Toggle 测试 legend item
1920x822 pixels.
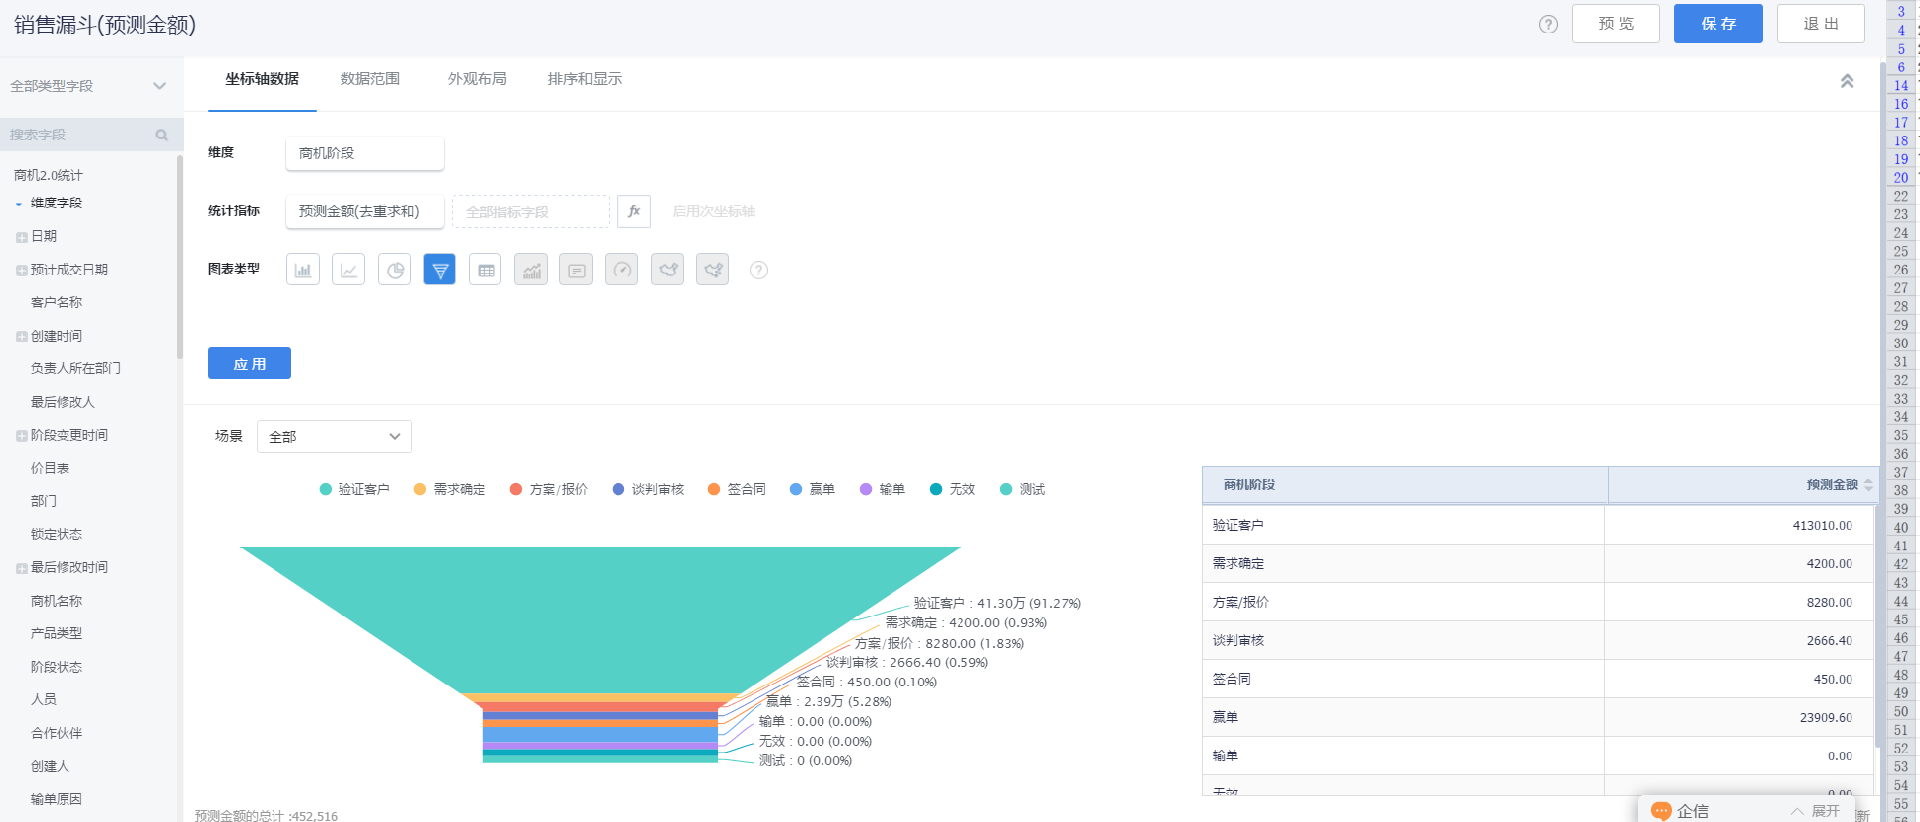click(x=1022, y=489)
